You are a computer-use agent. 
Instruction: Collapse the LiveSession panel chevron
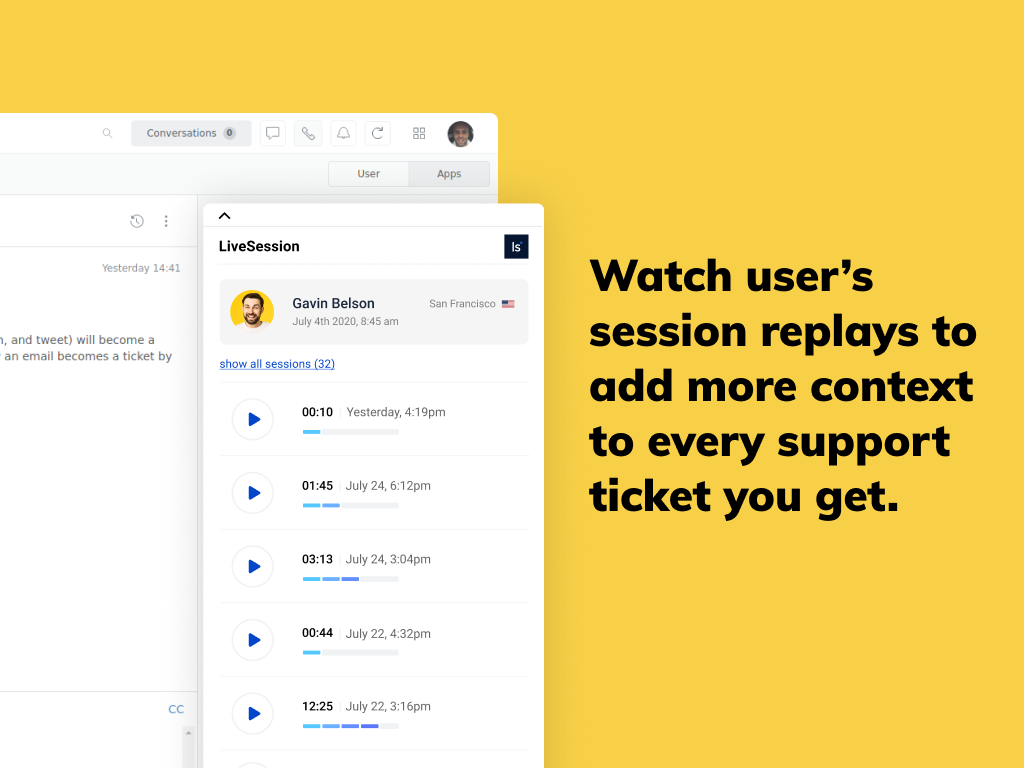click(x=224, y=216)
